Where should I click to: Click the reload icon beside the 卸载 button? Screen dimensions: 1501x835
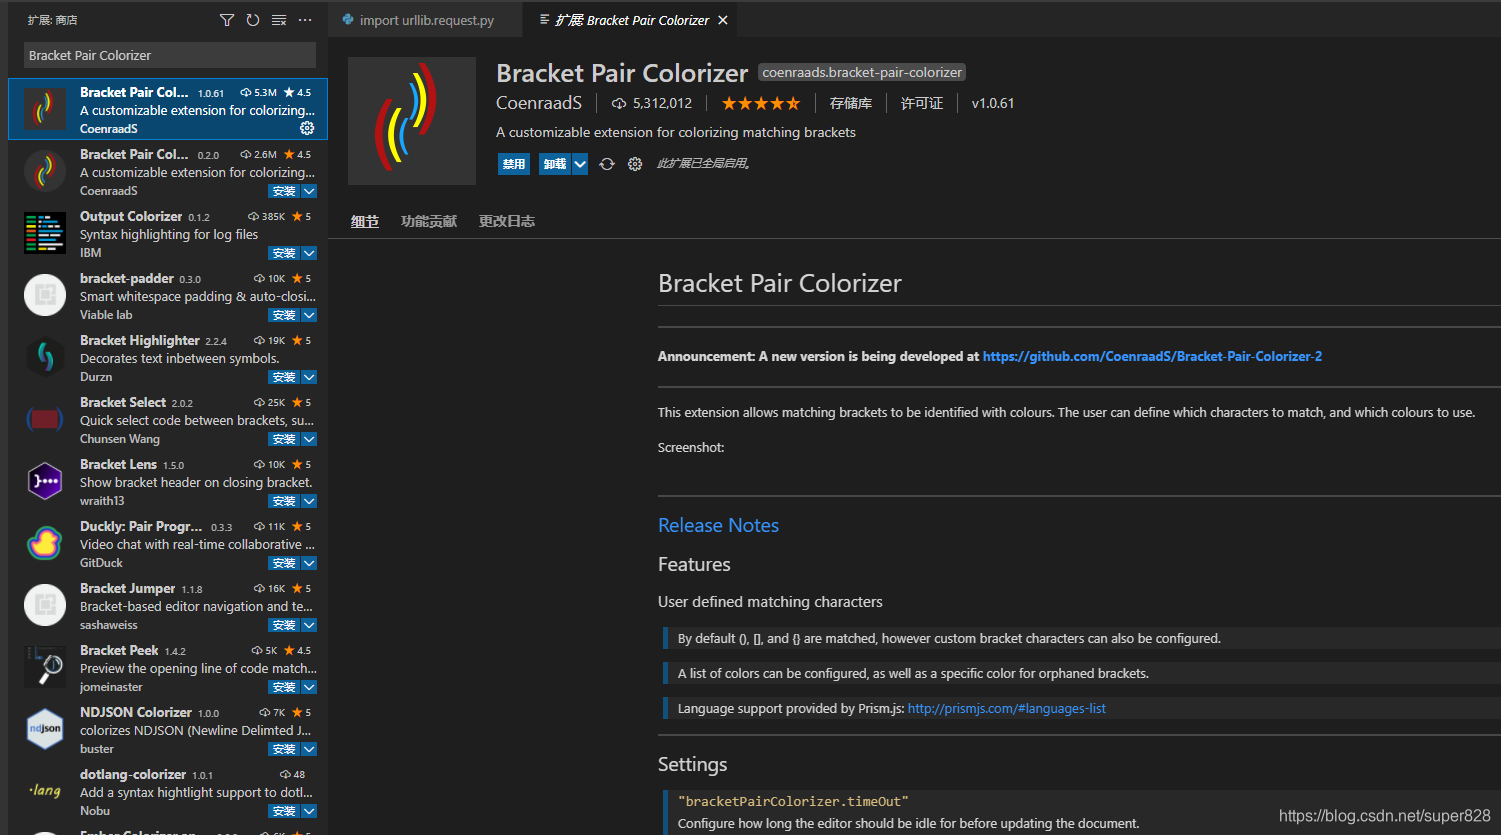click(x=607, y=163)
